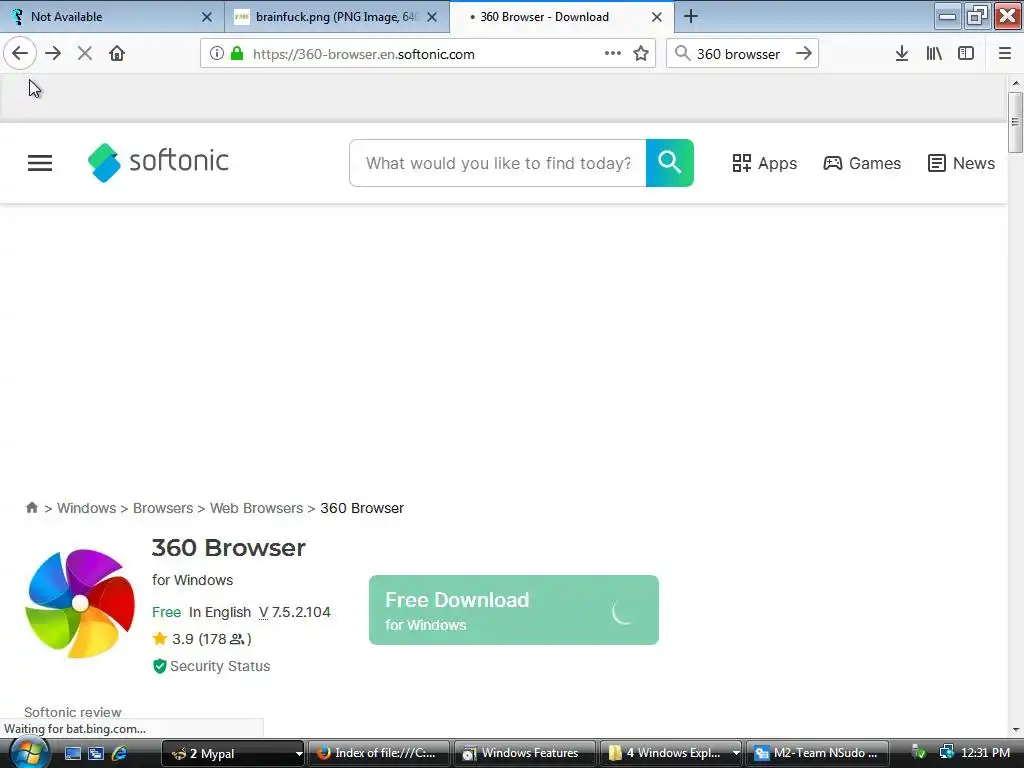
Task: Click the Free Download for Windows button
Action: (514, 610)
